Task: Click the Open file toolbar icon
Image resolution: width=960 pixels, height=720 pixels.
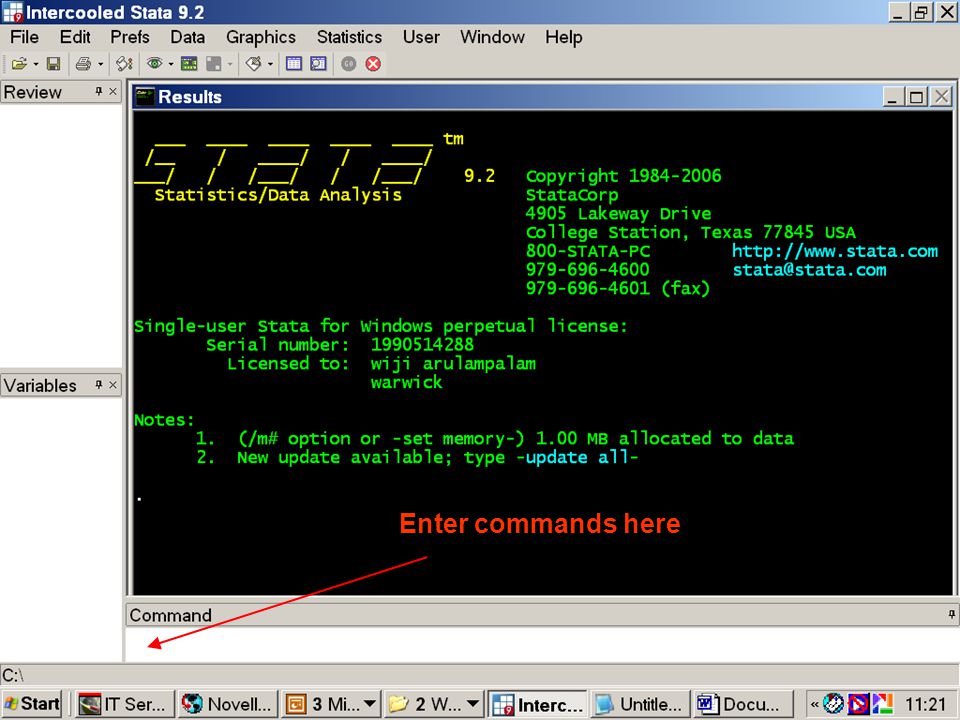Action: point(19,64)
